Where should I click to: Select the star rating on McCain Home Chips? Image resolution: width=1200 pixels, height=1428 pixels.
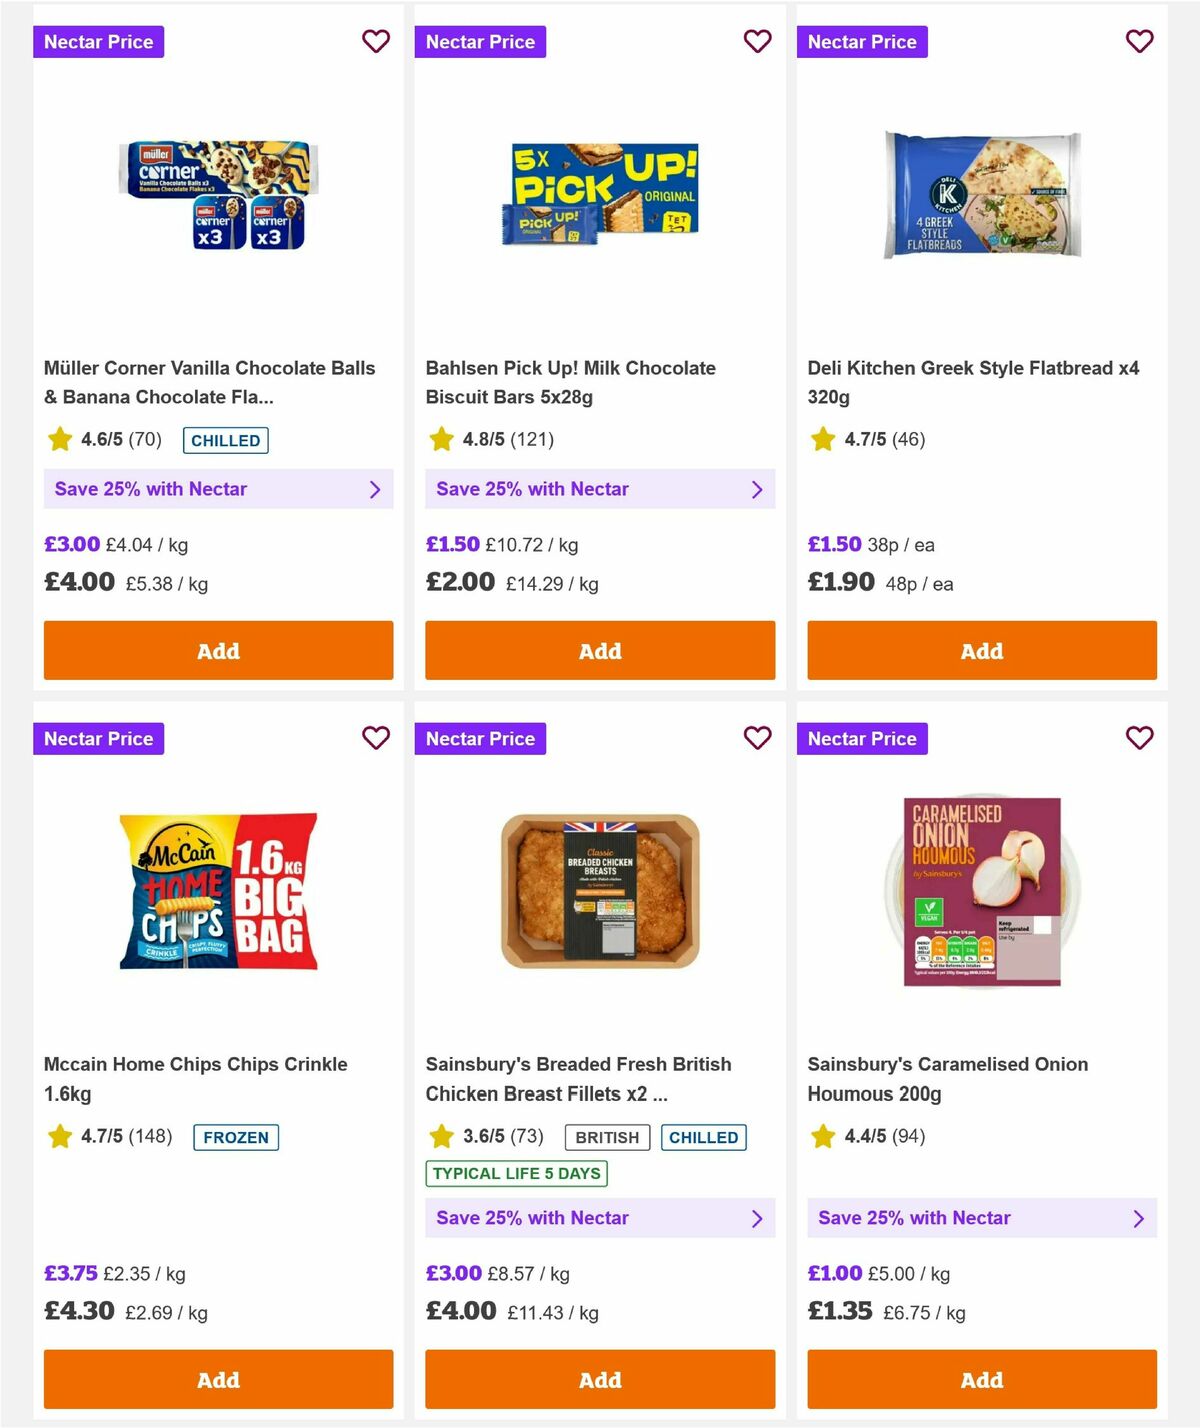[59, 1137]
